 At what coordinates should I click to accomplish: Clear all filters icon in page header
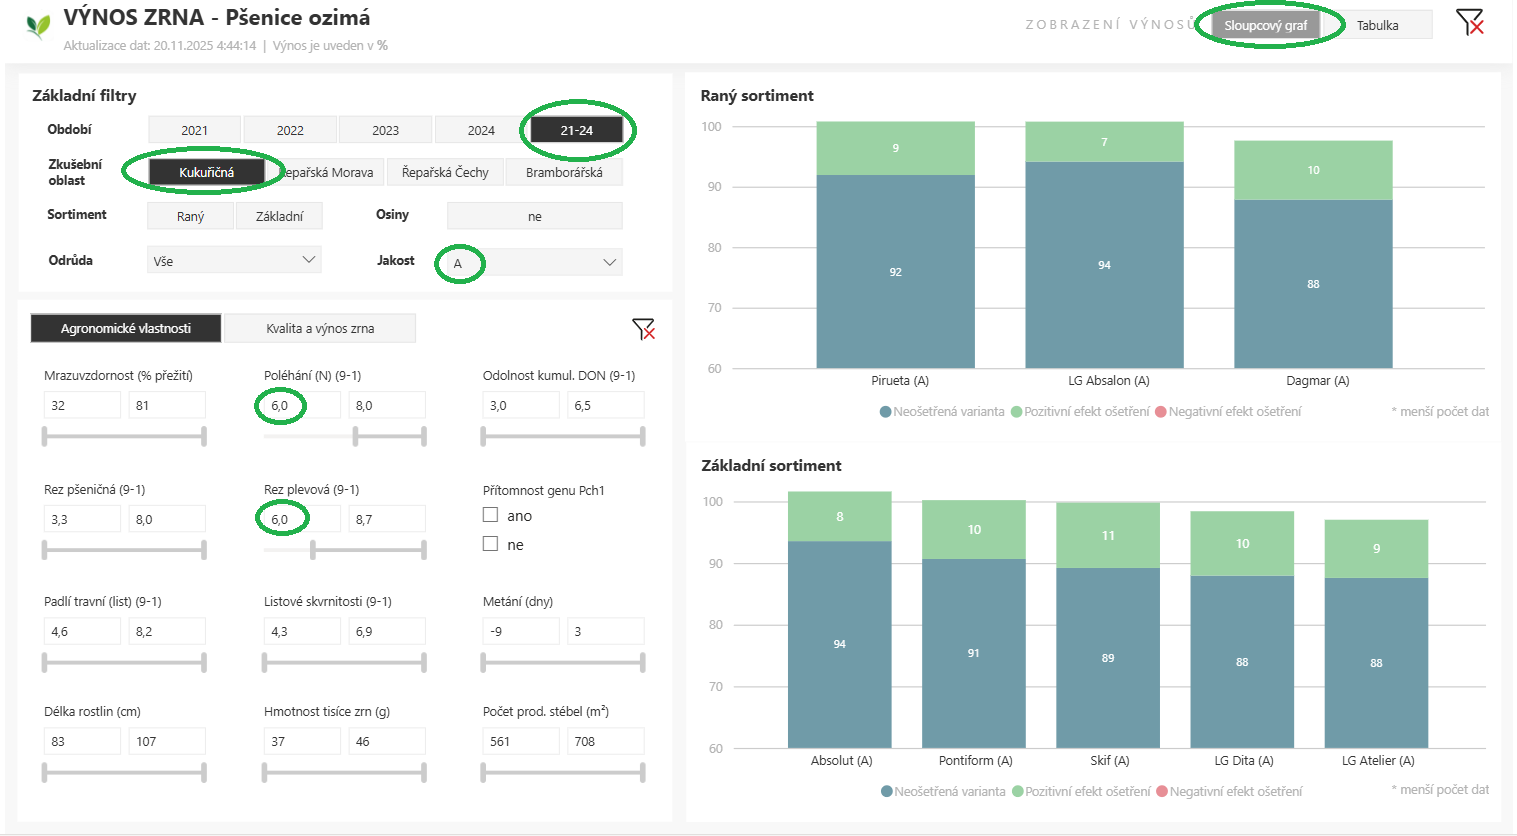[x=1469, y=22]
